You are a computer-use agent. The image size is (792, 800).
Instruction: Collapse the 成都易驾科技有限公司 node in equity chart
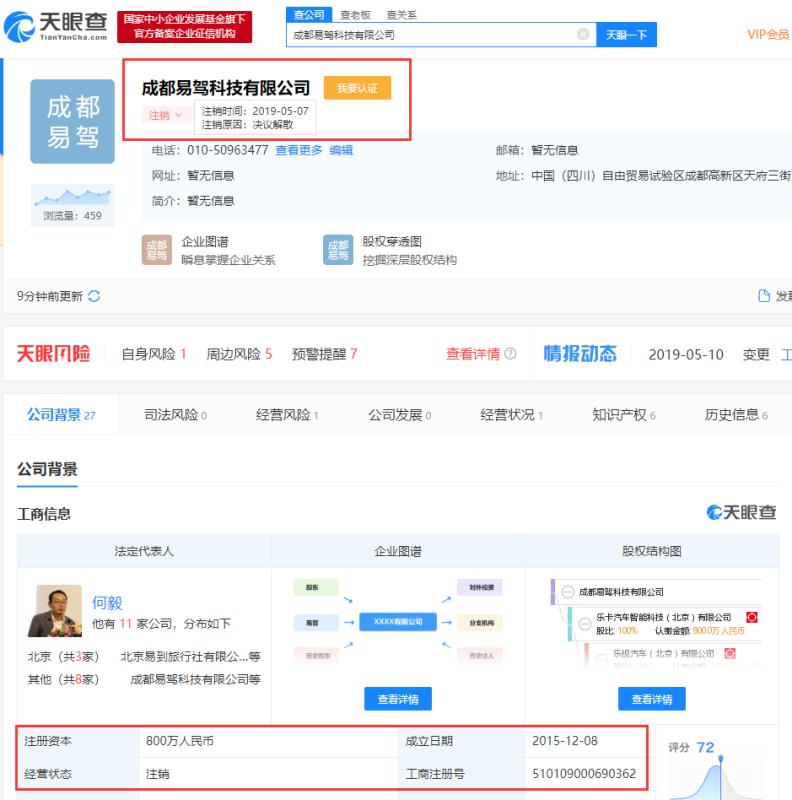[x=567, y=592]
